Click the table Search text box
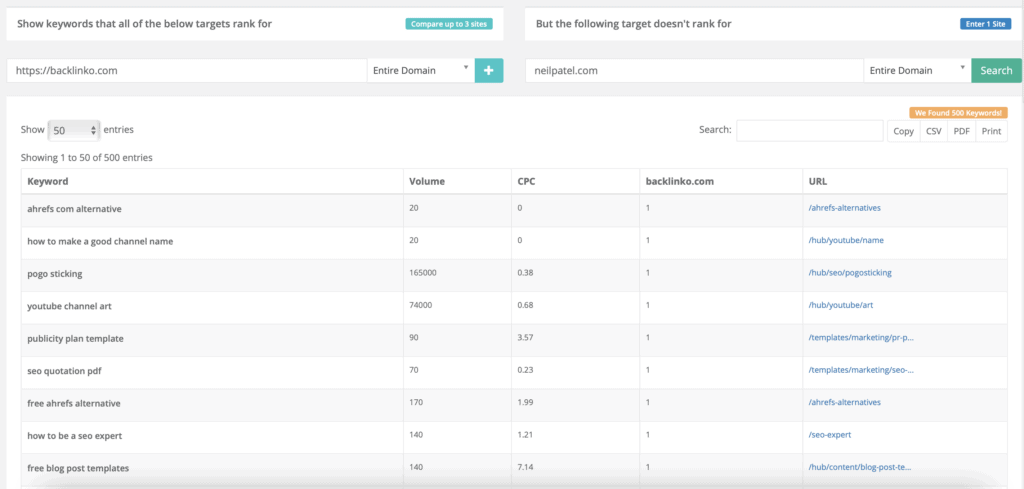This screenshot has width=1024, height=489. [x=810, y=130]
